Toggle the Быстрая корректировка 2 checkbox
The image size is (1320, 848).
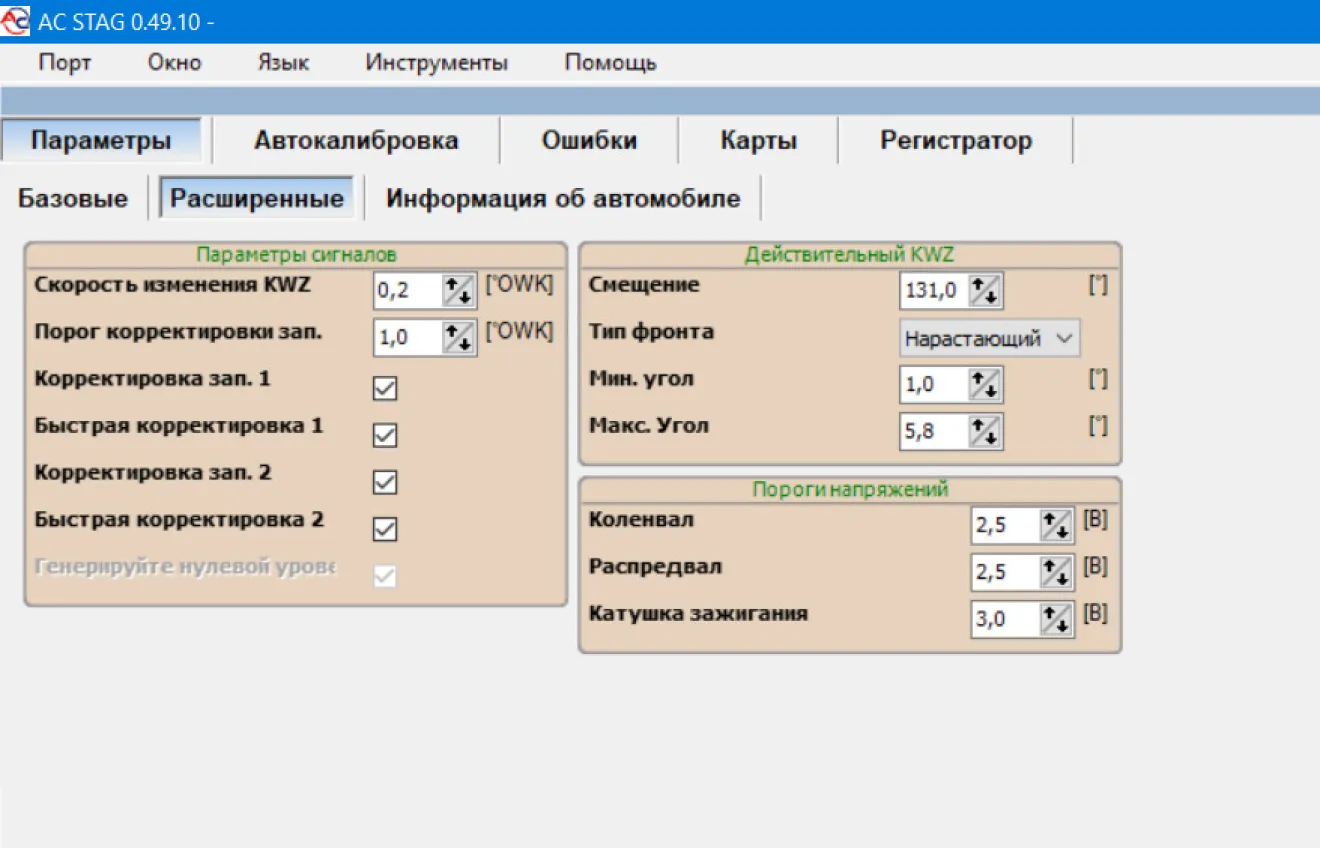385,528
